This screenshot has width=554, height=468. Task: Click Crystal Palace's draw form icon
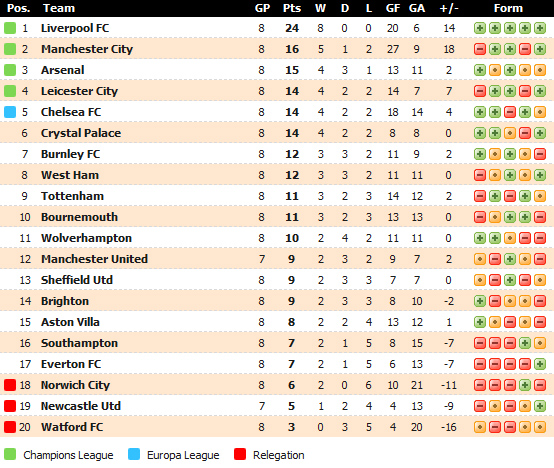pos(510,133)
